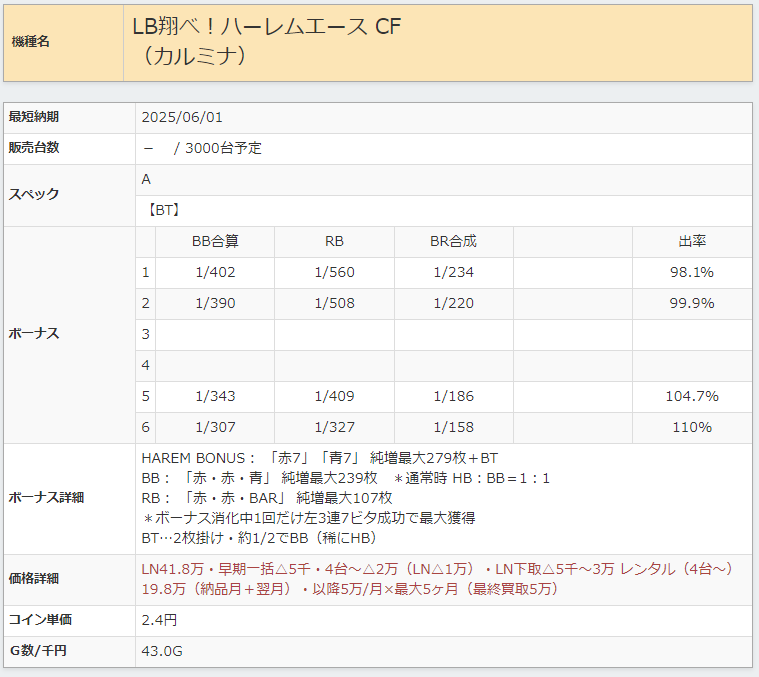Select coin unit price '2.4円'
This screenshot has height=677, width=759.
pos(159,620)
